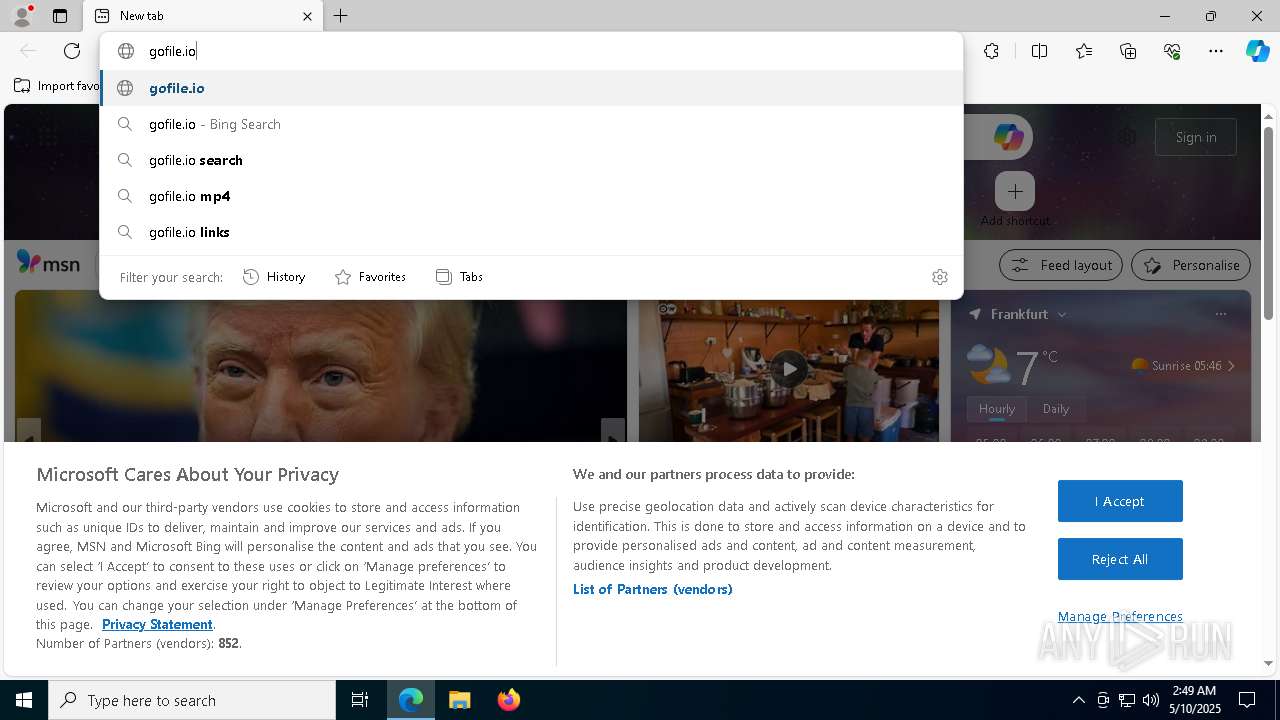Screen dimensions: 1280x720
Task: Advance Sunrise 05:46 weather info arrow
Action: point(1231,366)
